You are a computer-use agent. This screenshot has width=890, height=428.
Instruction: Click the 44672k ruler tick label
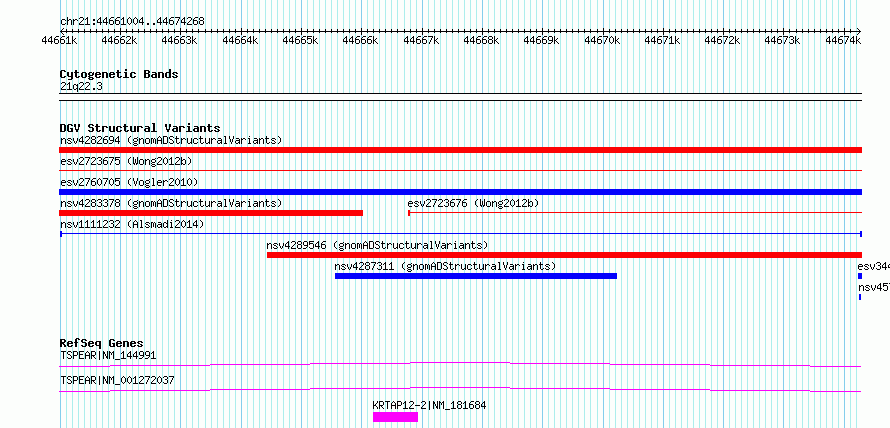[723, 40]
